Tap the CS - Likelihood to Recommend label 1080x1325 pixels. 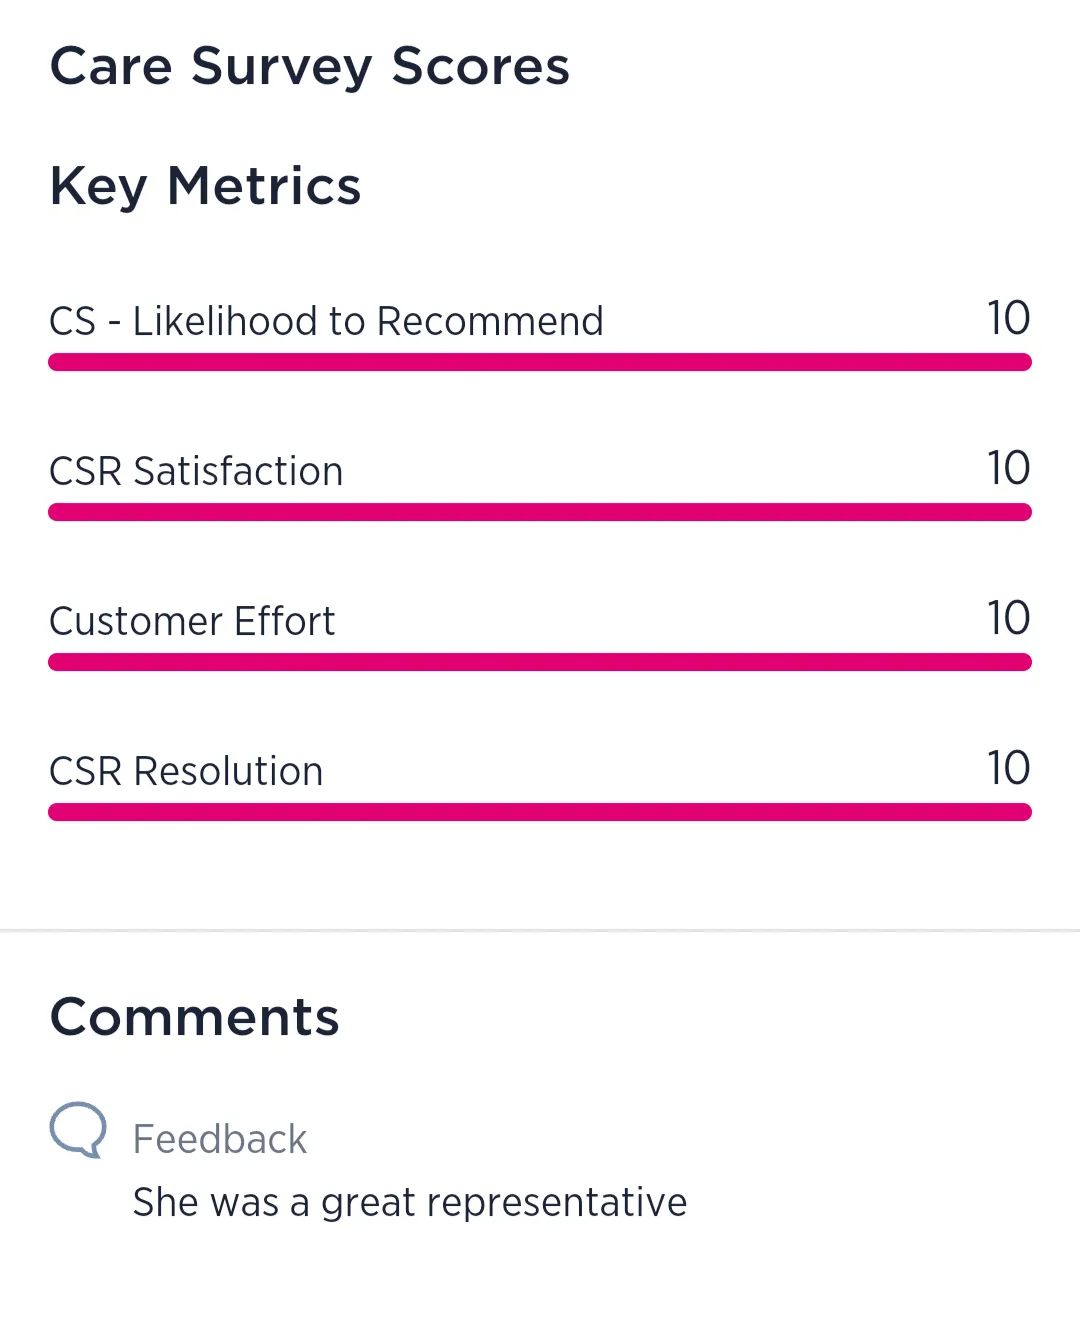[326, 321]
